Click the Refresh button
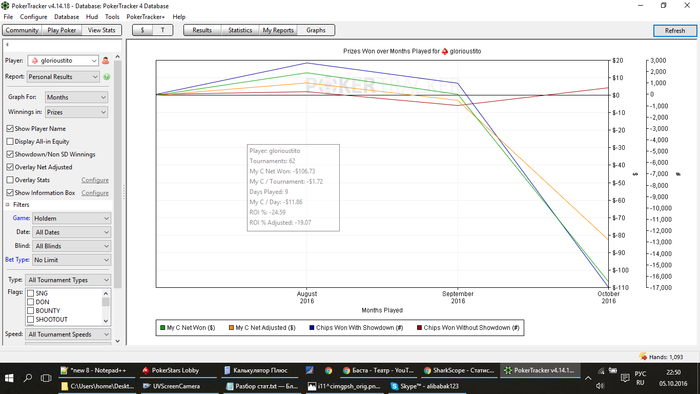The width and height of the screenshot is (700, 394). [x=675, y=30]
